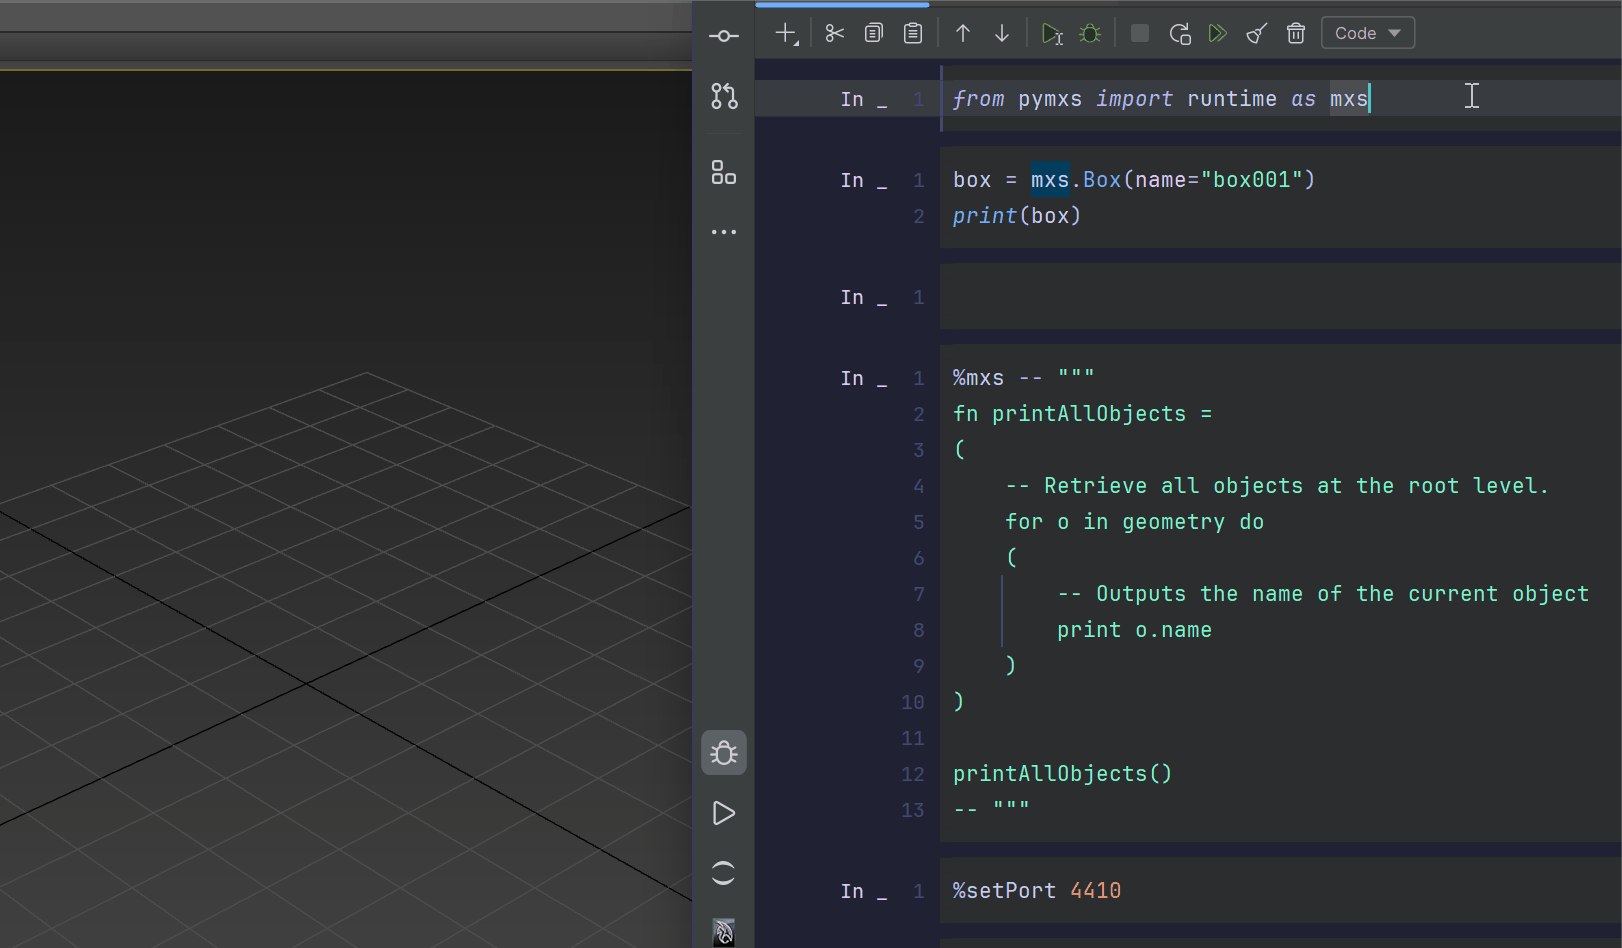Click the pymxs import line
The width and height of the screenshot is (1622, 948).
click(1160, 99)
